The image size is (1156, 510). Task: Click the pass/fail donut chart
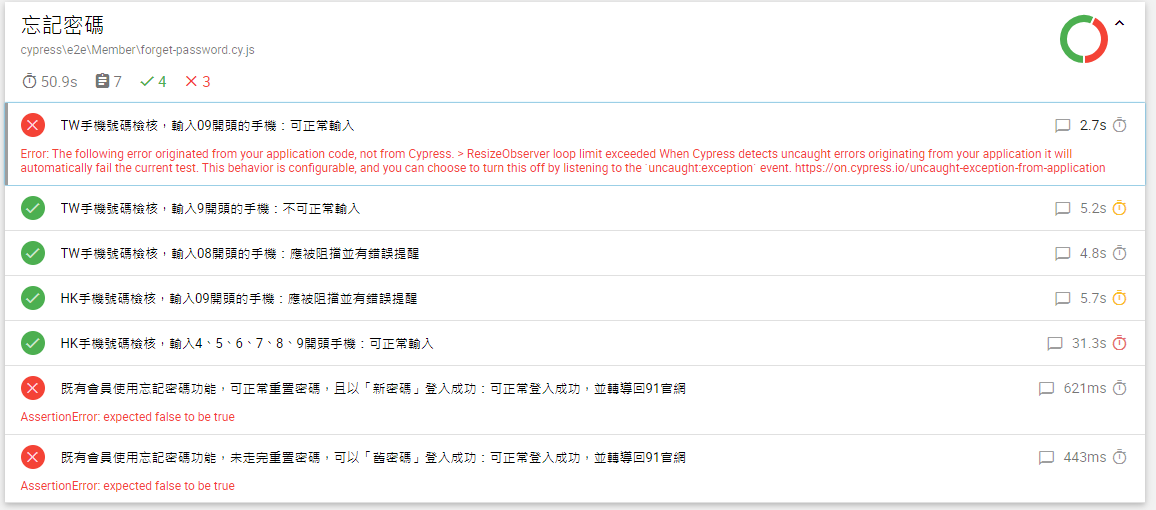pos(1083,40)
